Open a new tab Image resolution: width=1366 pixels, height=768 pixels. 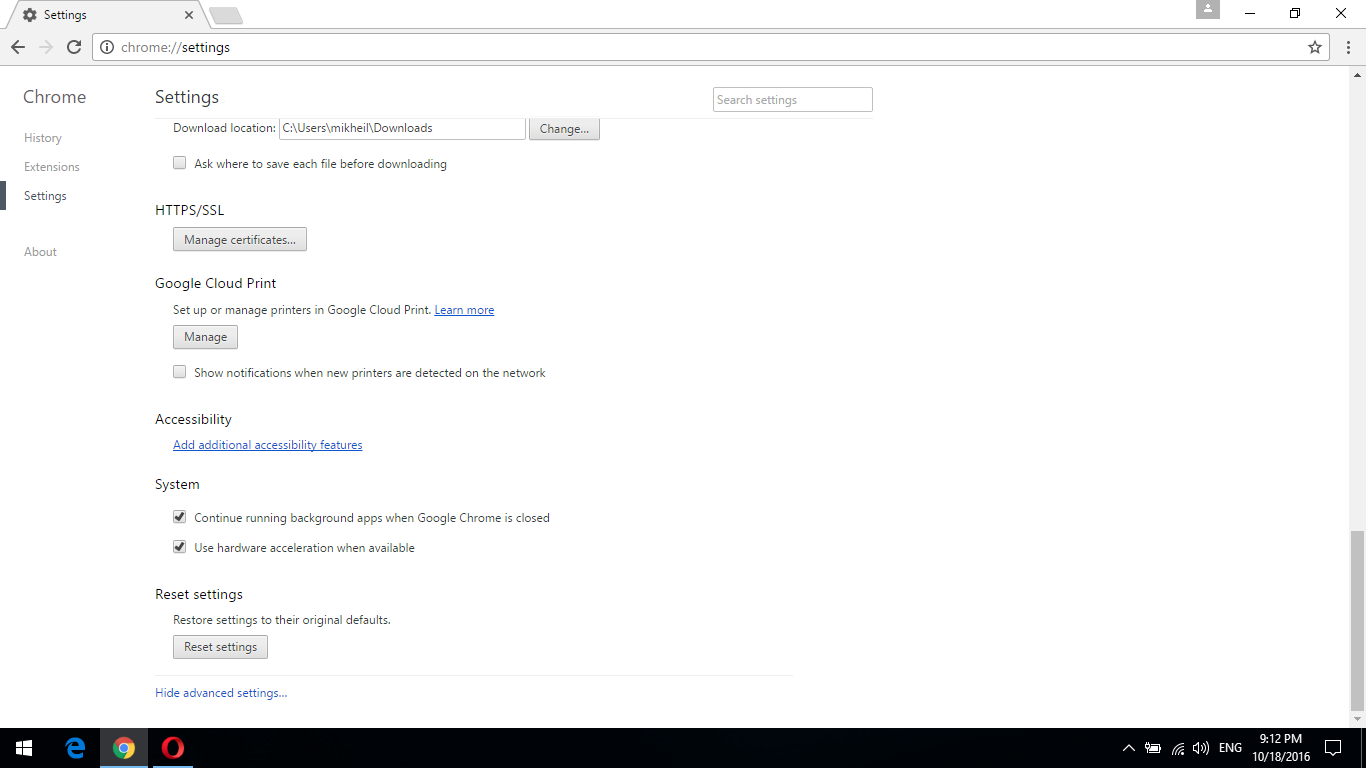pyautogui.click(x=226, y=16)
